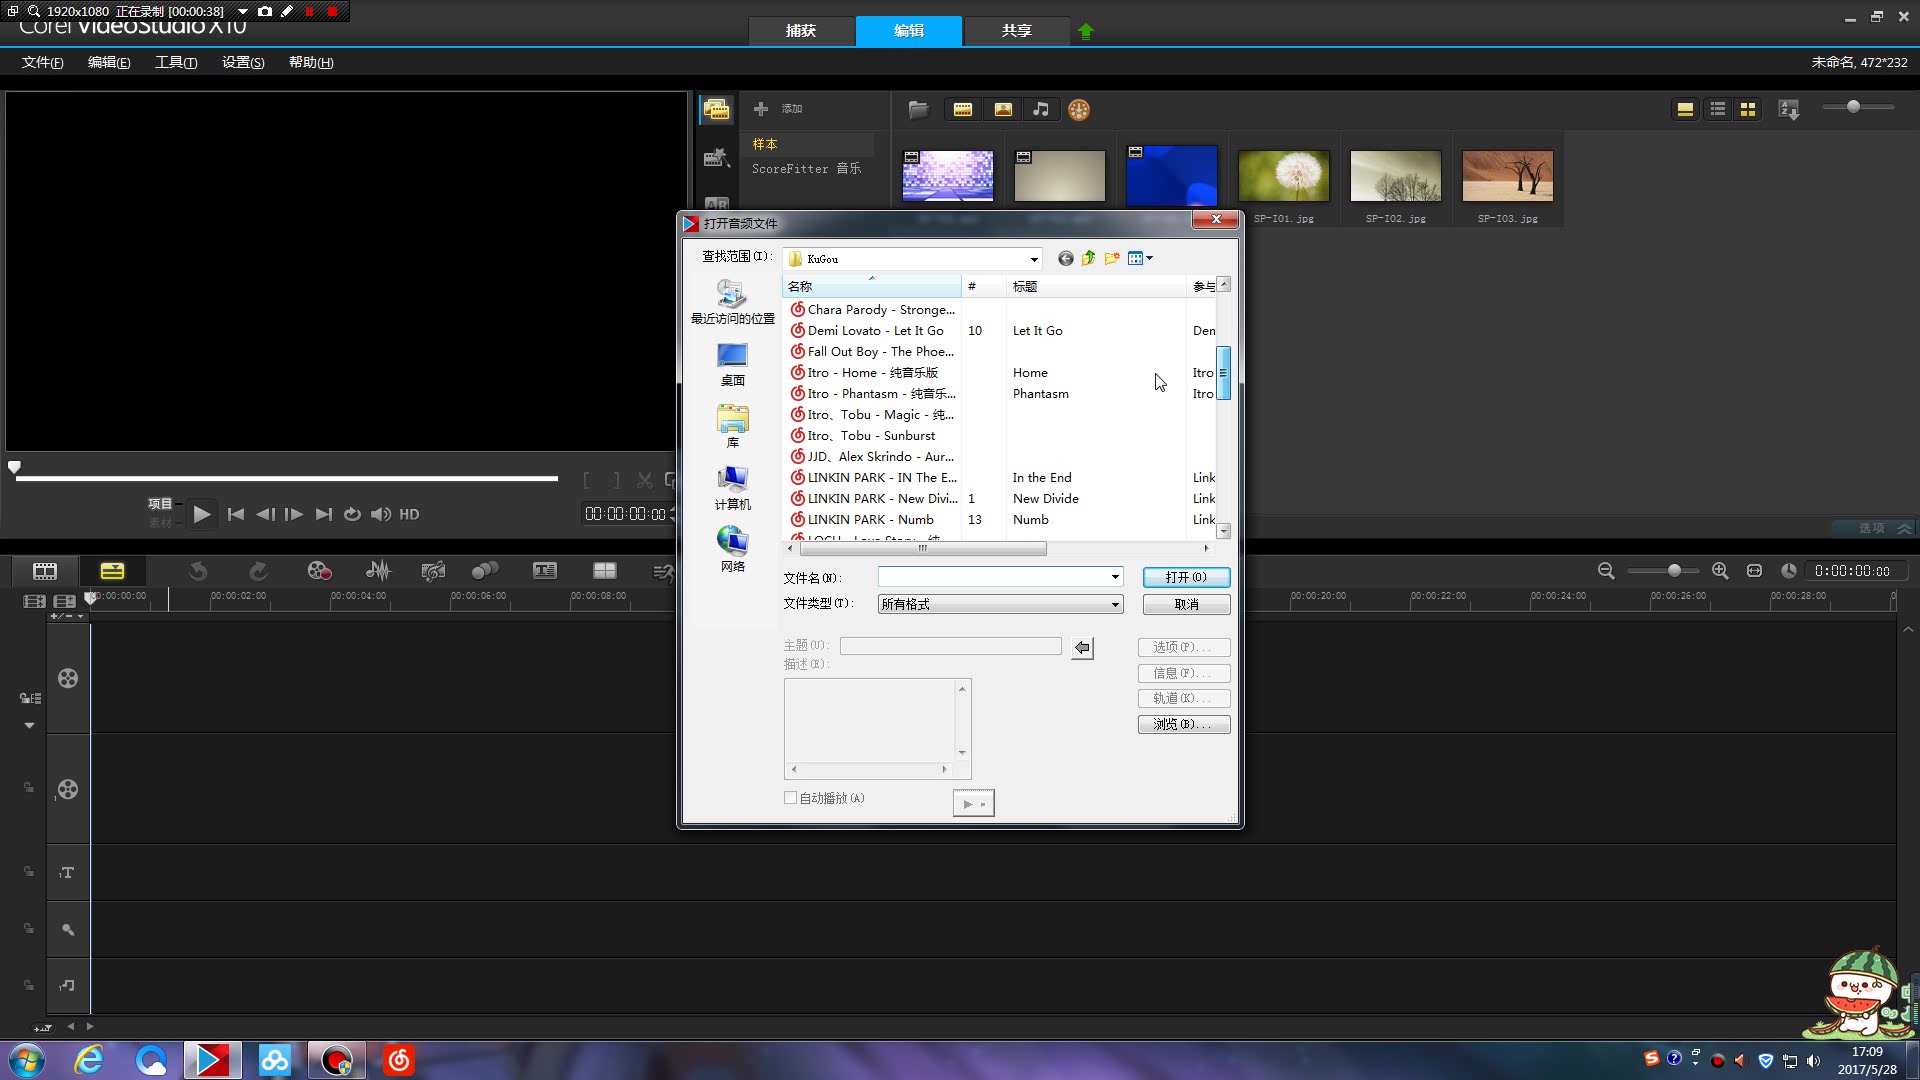Expand the track list down arrow at left
The image size is (1920, 1080).
point(29,726)
